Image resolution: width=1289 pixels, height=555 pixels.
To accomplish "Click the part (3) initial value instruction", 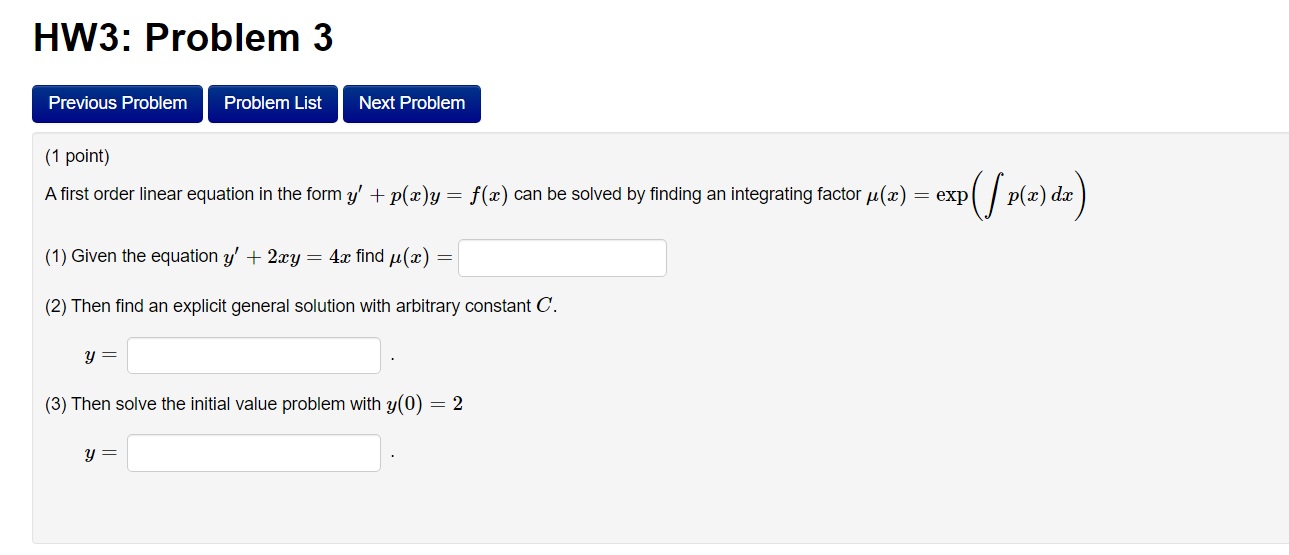I will pyautogui.click(x=254, y=404).
